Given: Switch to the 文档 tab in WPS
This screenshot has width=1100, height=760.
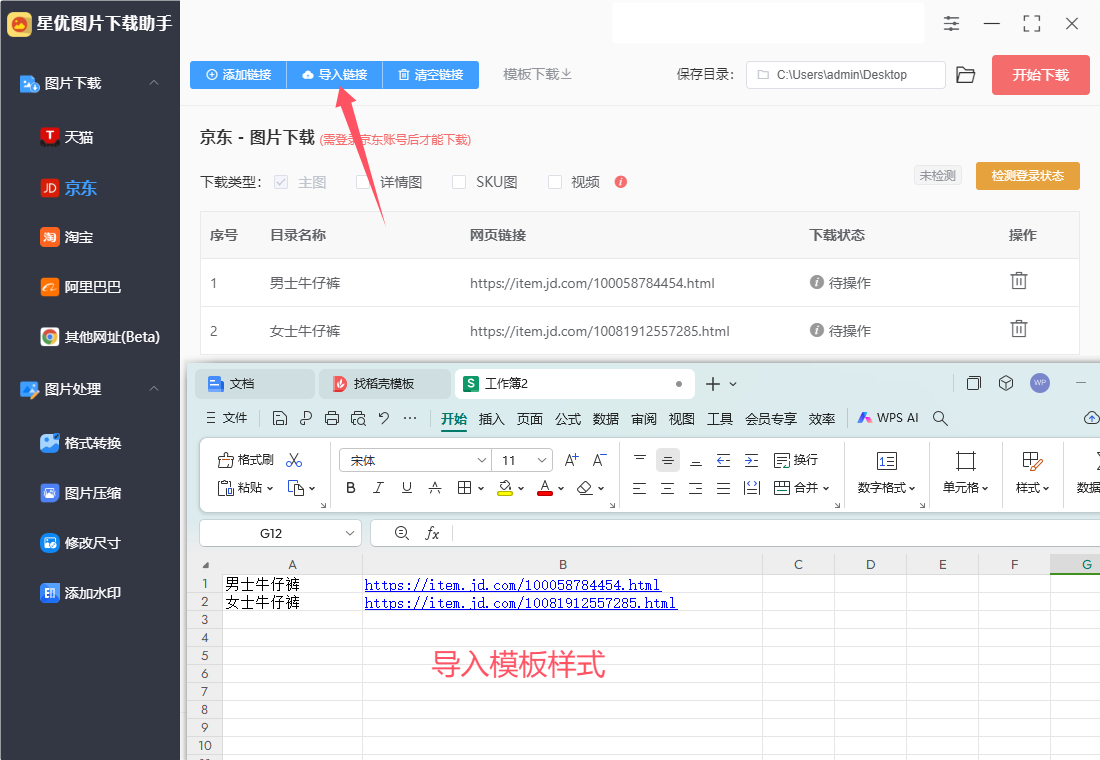Looking at the screenshot, I should click(x=255, y=384).
